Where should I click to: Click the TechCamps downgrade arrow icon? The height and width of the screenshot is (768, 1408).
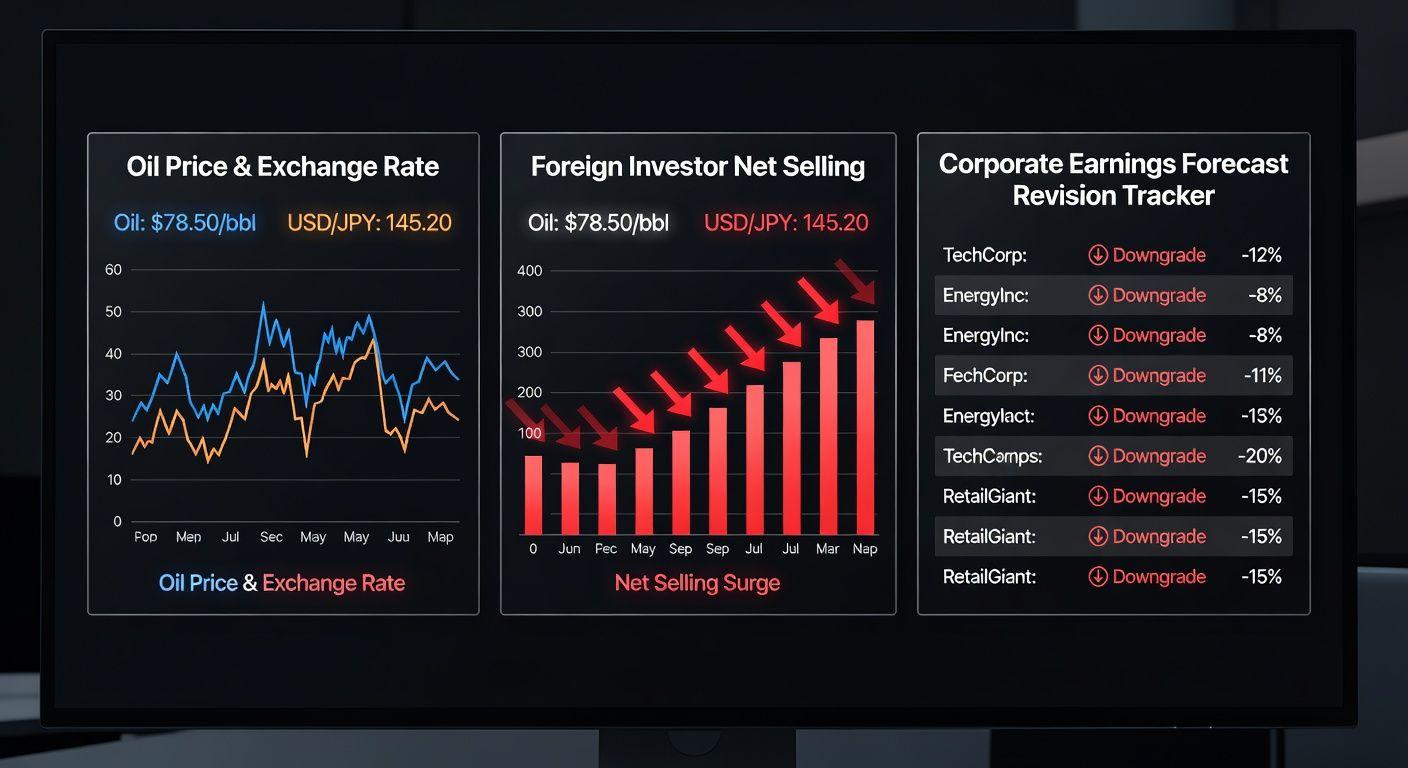click(1097, 456)
